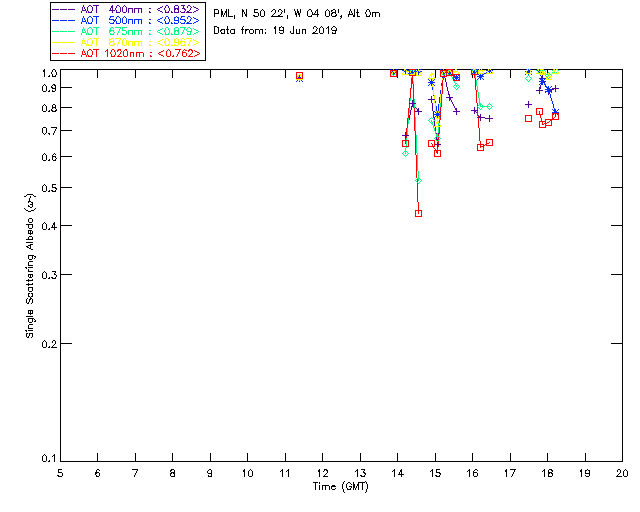Screen dimensions: 640x512
Task: Click the y-axis tick labeled 0.5
Action: click(x=46, y=188)
